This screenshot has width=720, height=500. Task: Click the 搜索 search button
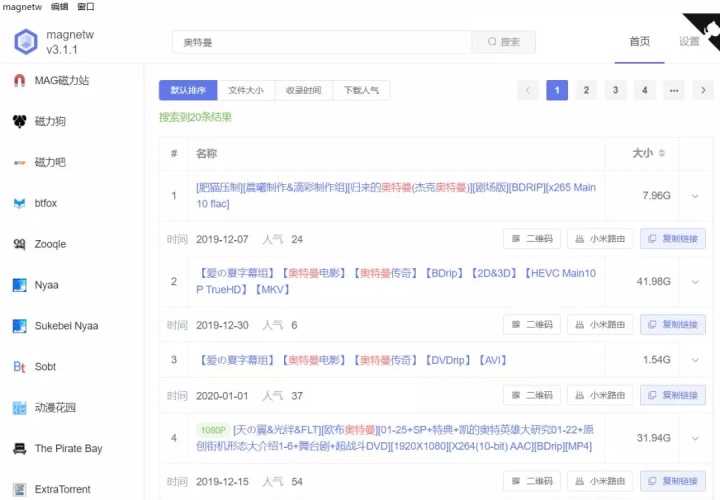click(504, 42)
